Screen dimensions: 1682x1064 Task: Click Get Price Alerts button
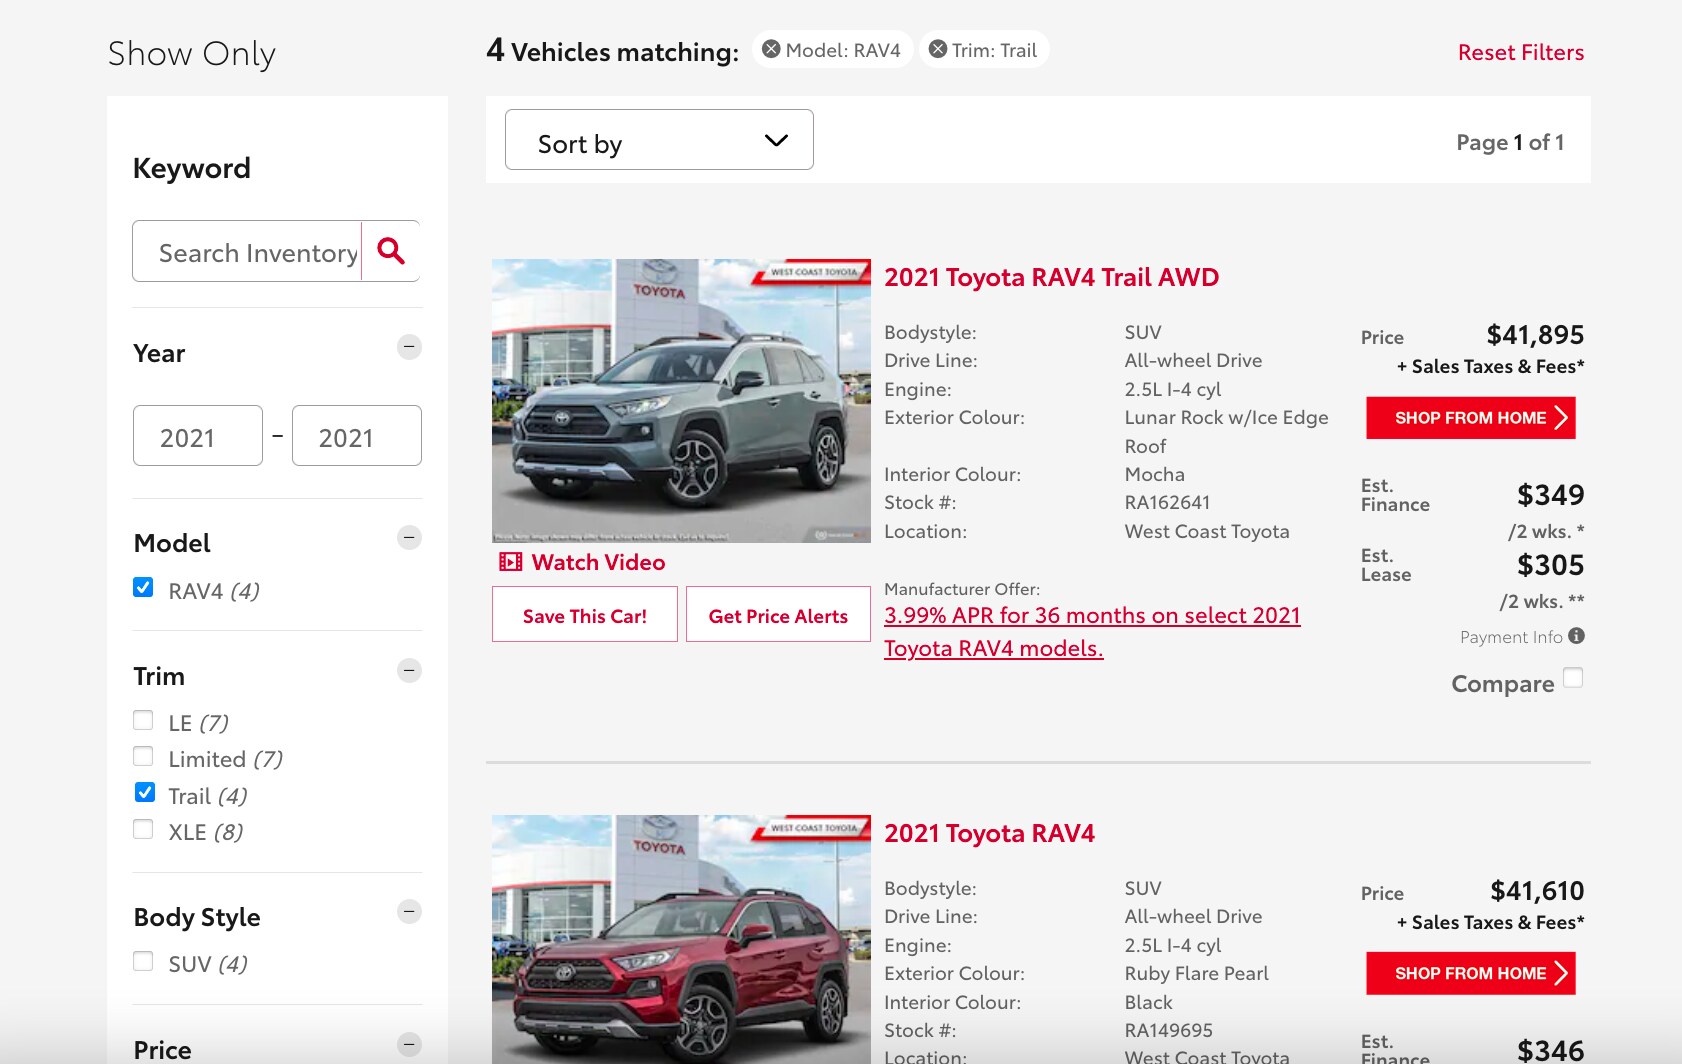coord(778,614)
